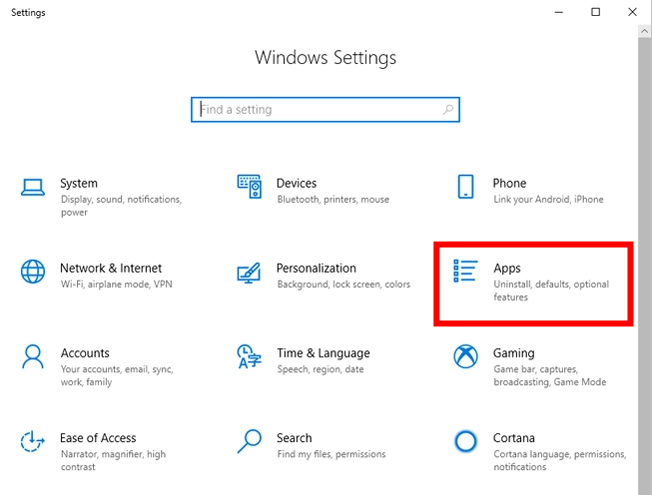Click the System heading
This screenshot has height=495, width=652.
79,183
